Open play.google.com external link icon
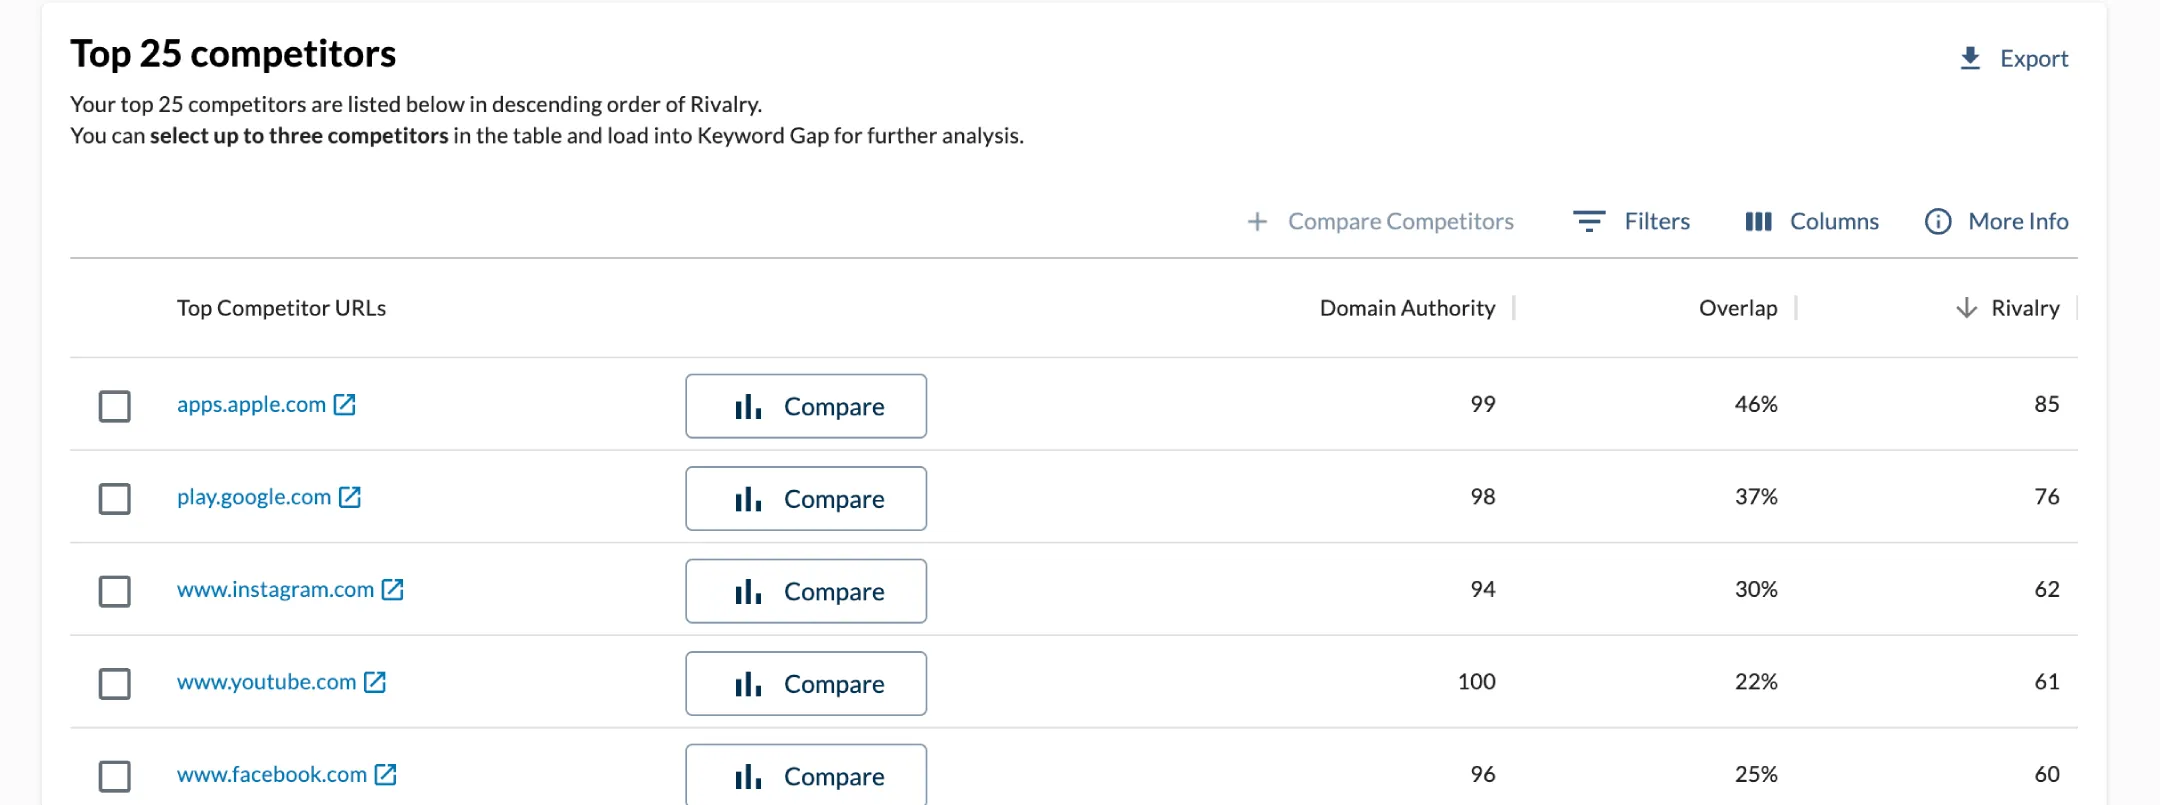 click(350, 497)
